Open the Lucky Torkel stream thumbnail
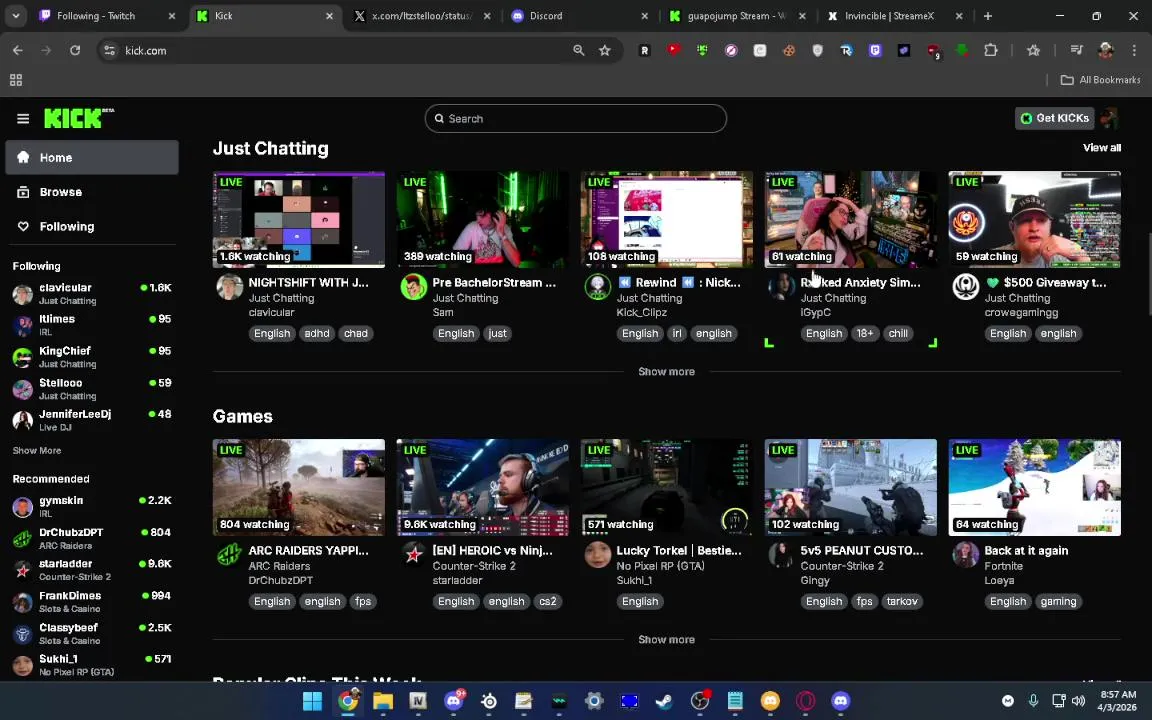Viewport: 1152px width, 720px height. pos(666,487)
